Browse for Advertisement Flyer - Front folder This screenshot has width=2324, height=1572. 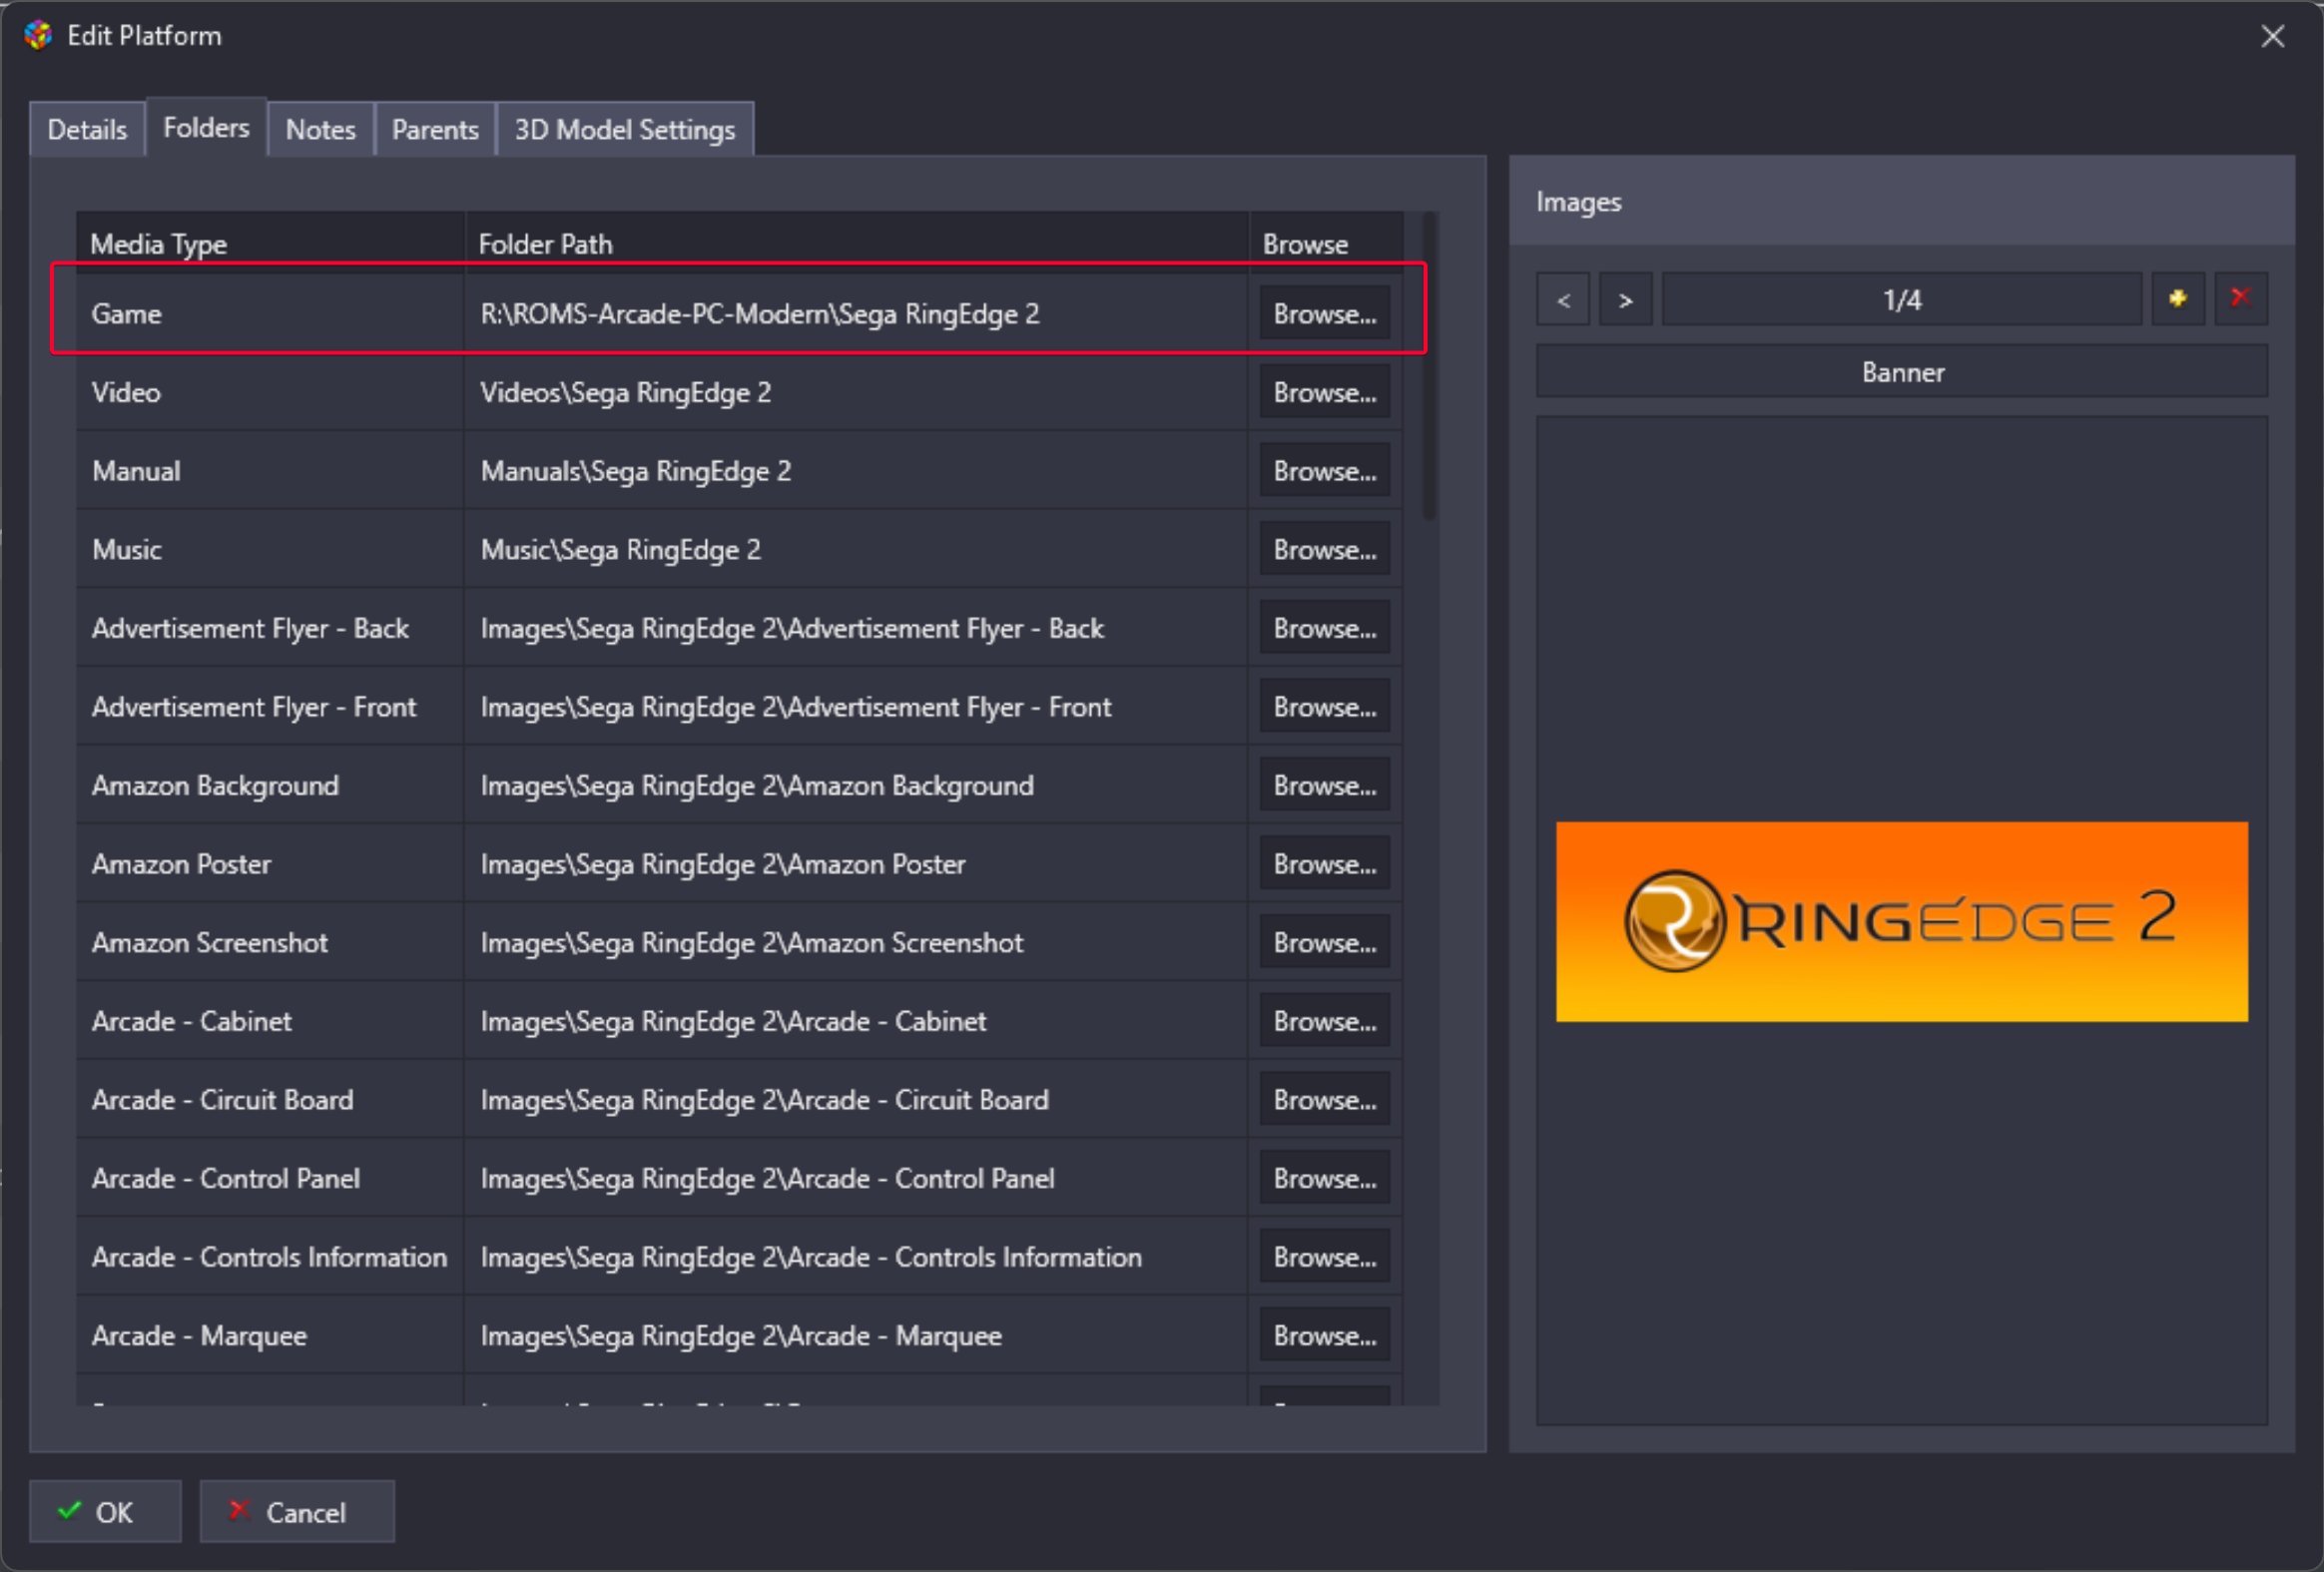[x=1324, y=707]
